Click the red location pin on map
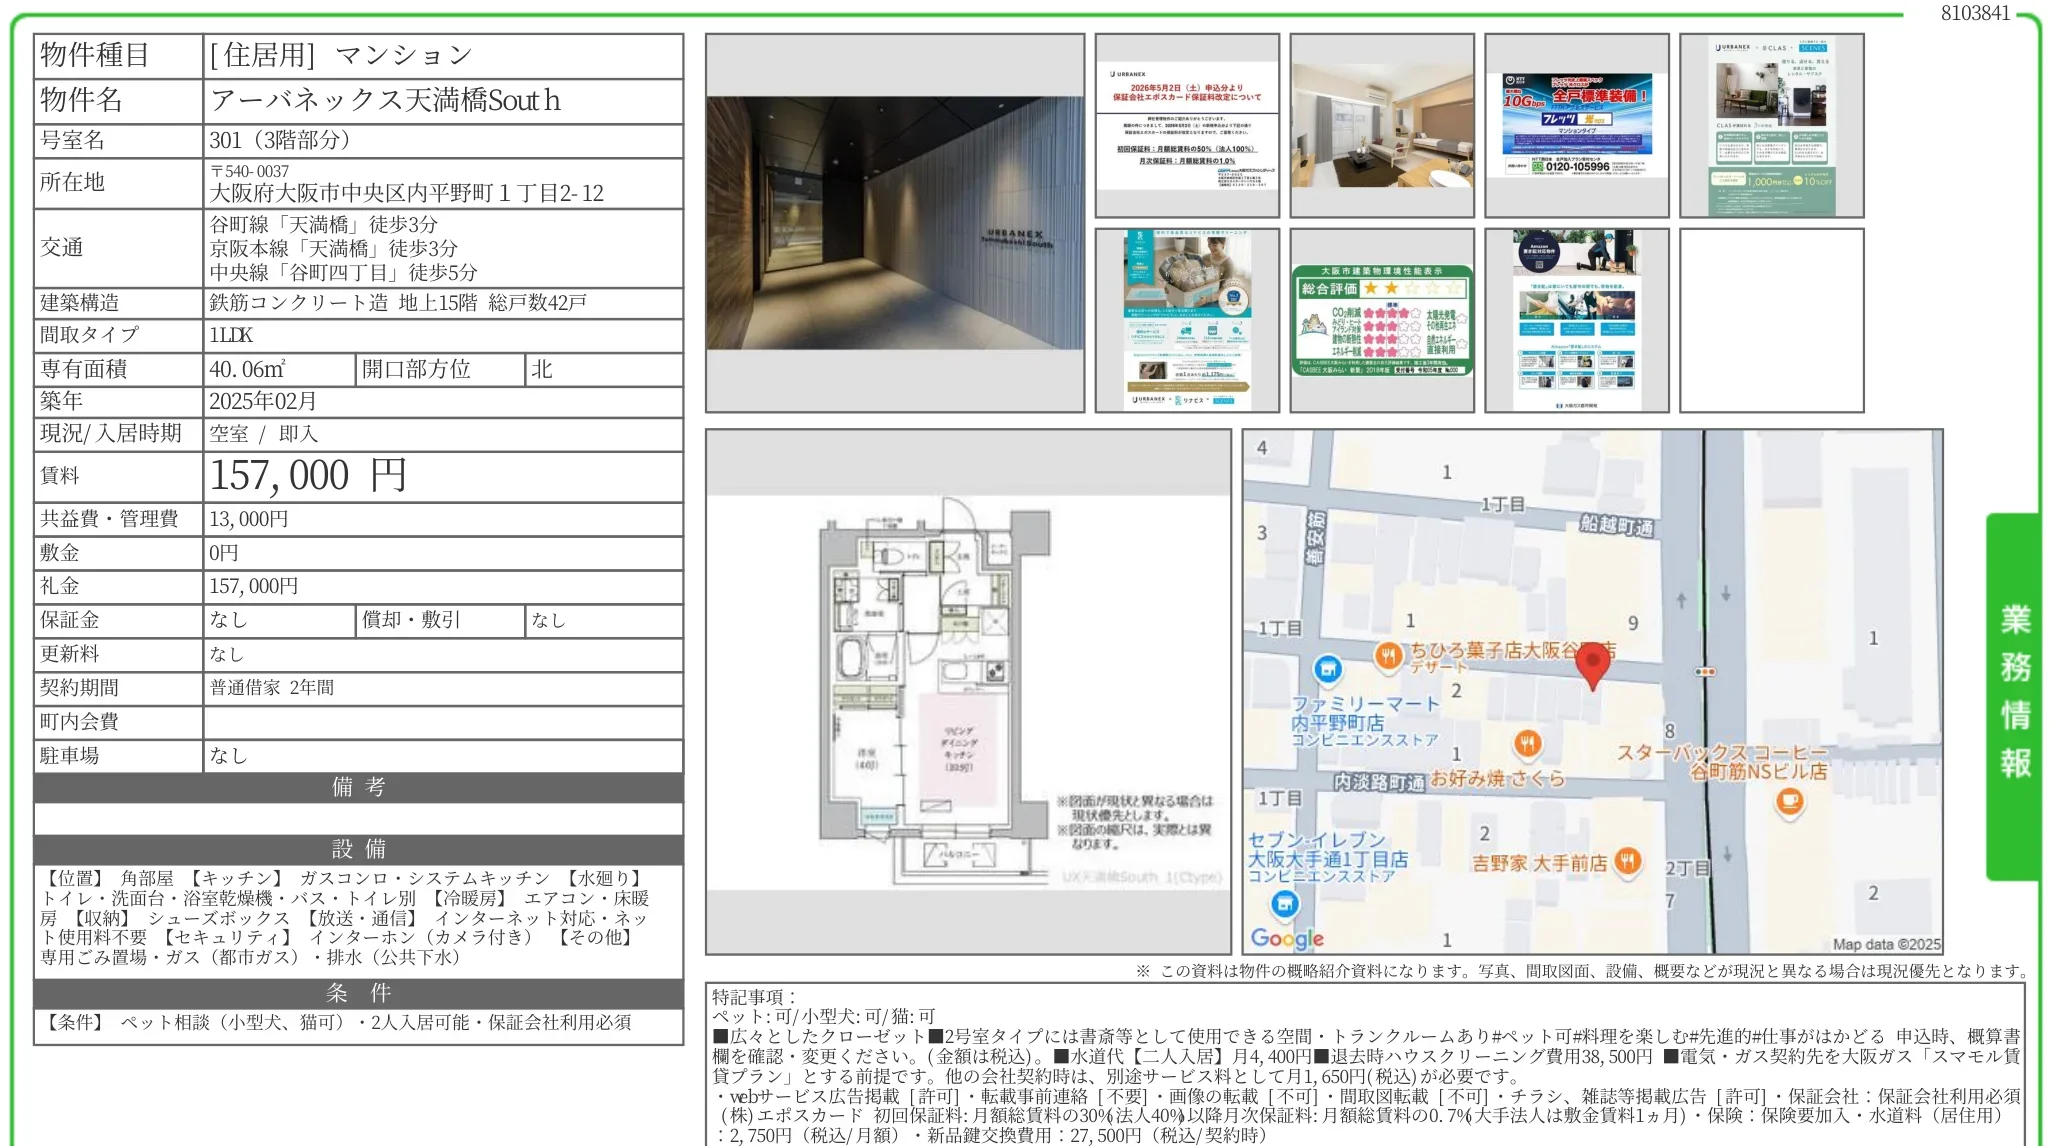The height and width of the screenshot is (1146, 2056). click(x=1592, y=665)
